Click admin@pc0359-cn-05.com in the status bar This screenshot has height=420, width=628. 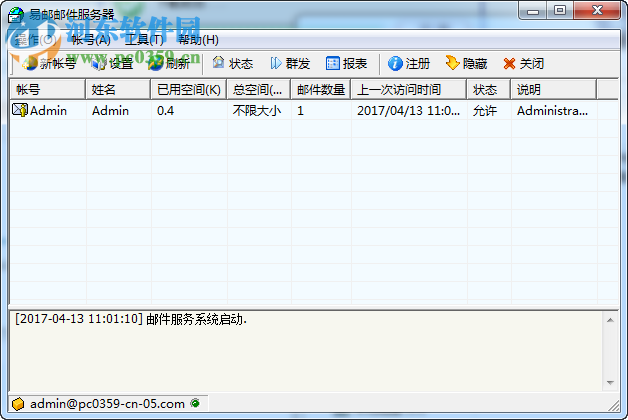pos(107,404)
